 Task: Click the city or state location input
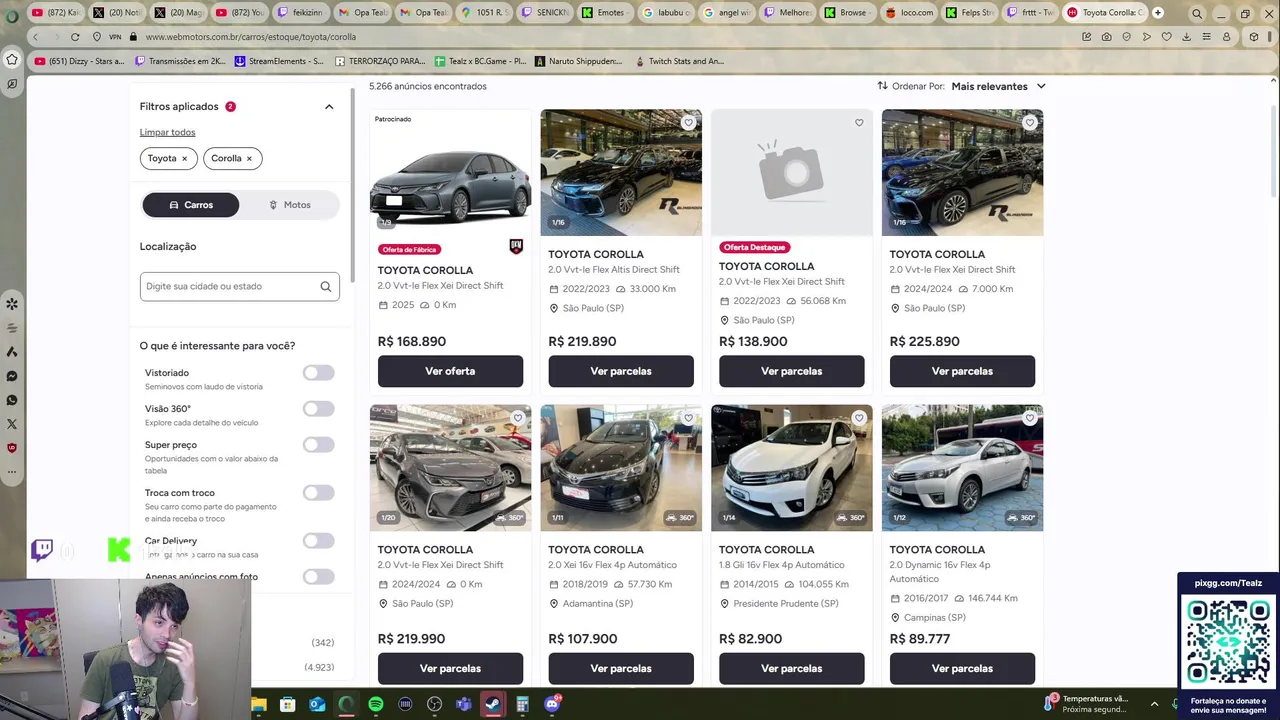click(239, 287)
